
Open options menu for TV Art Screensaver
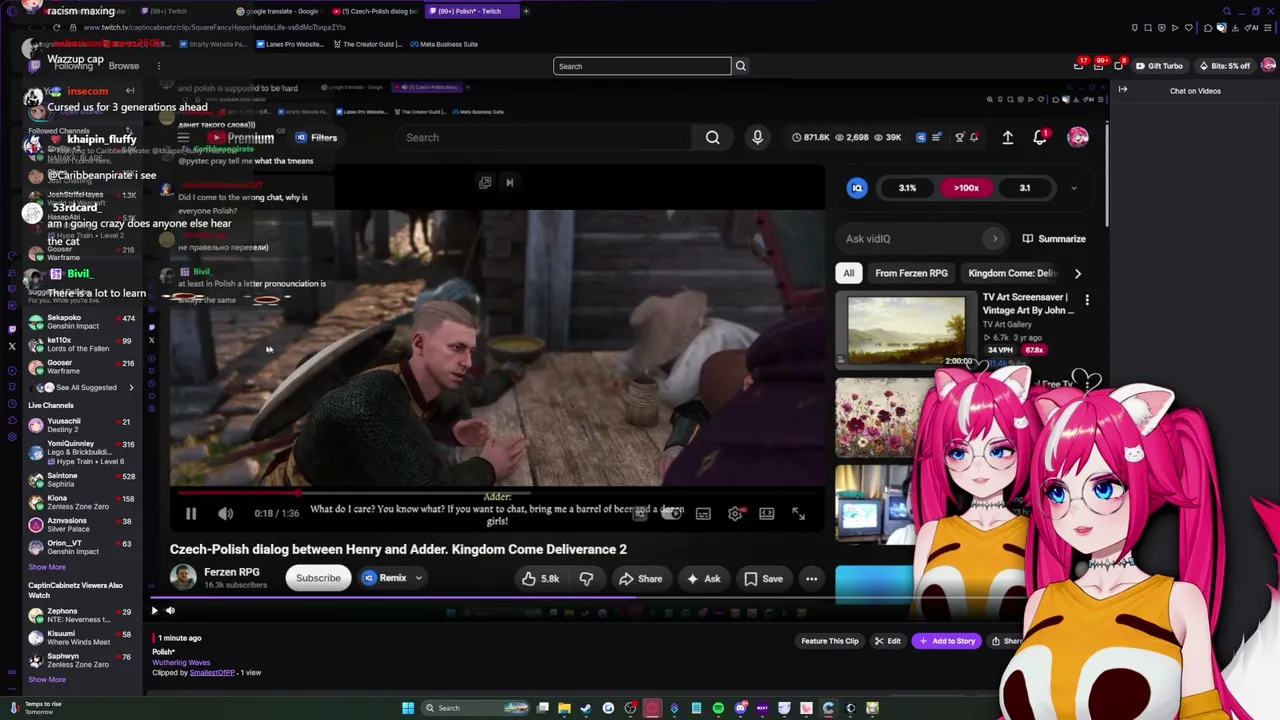tap(1087, 299)
